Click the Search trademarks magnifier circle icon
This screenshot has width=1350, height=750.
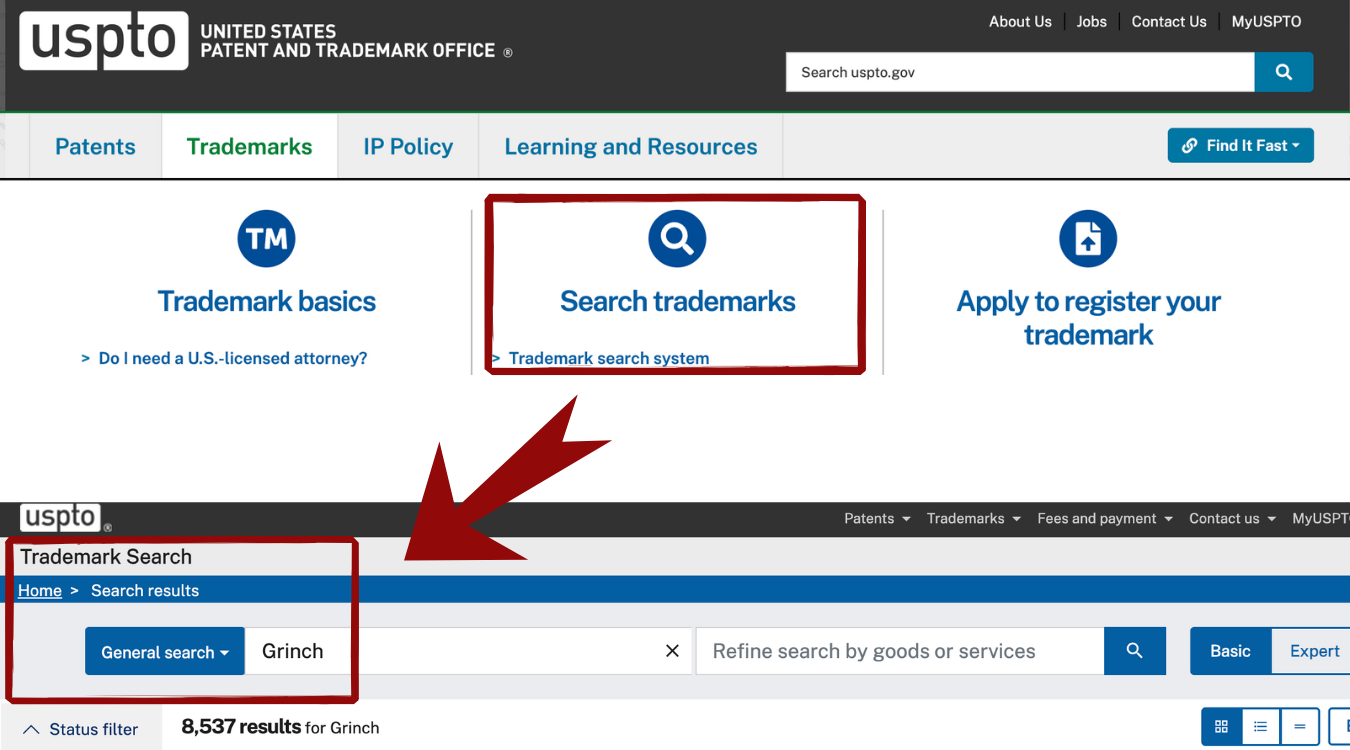(677, 239)
